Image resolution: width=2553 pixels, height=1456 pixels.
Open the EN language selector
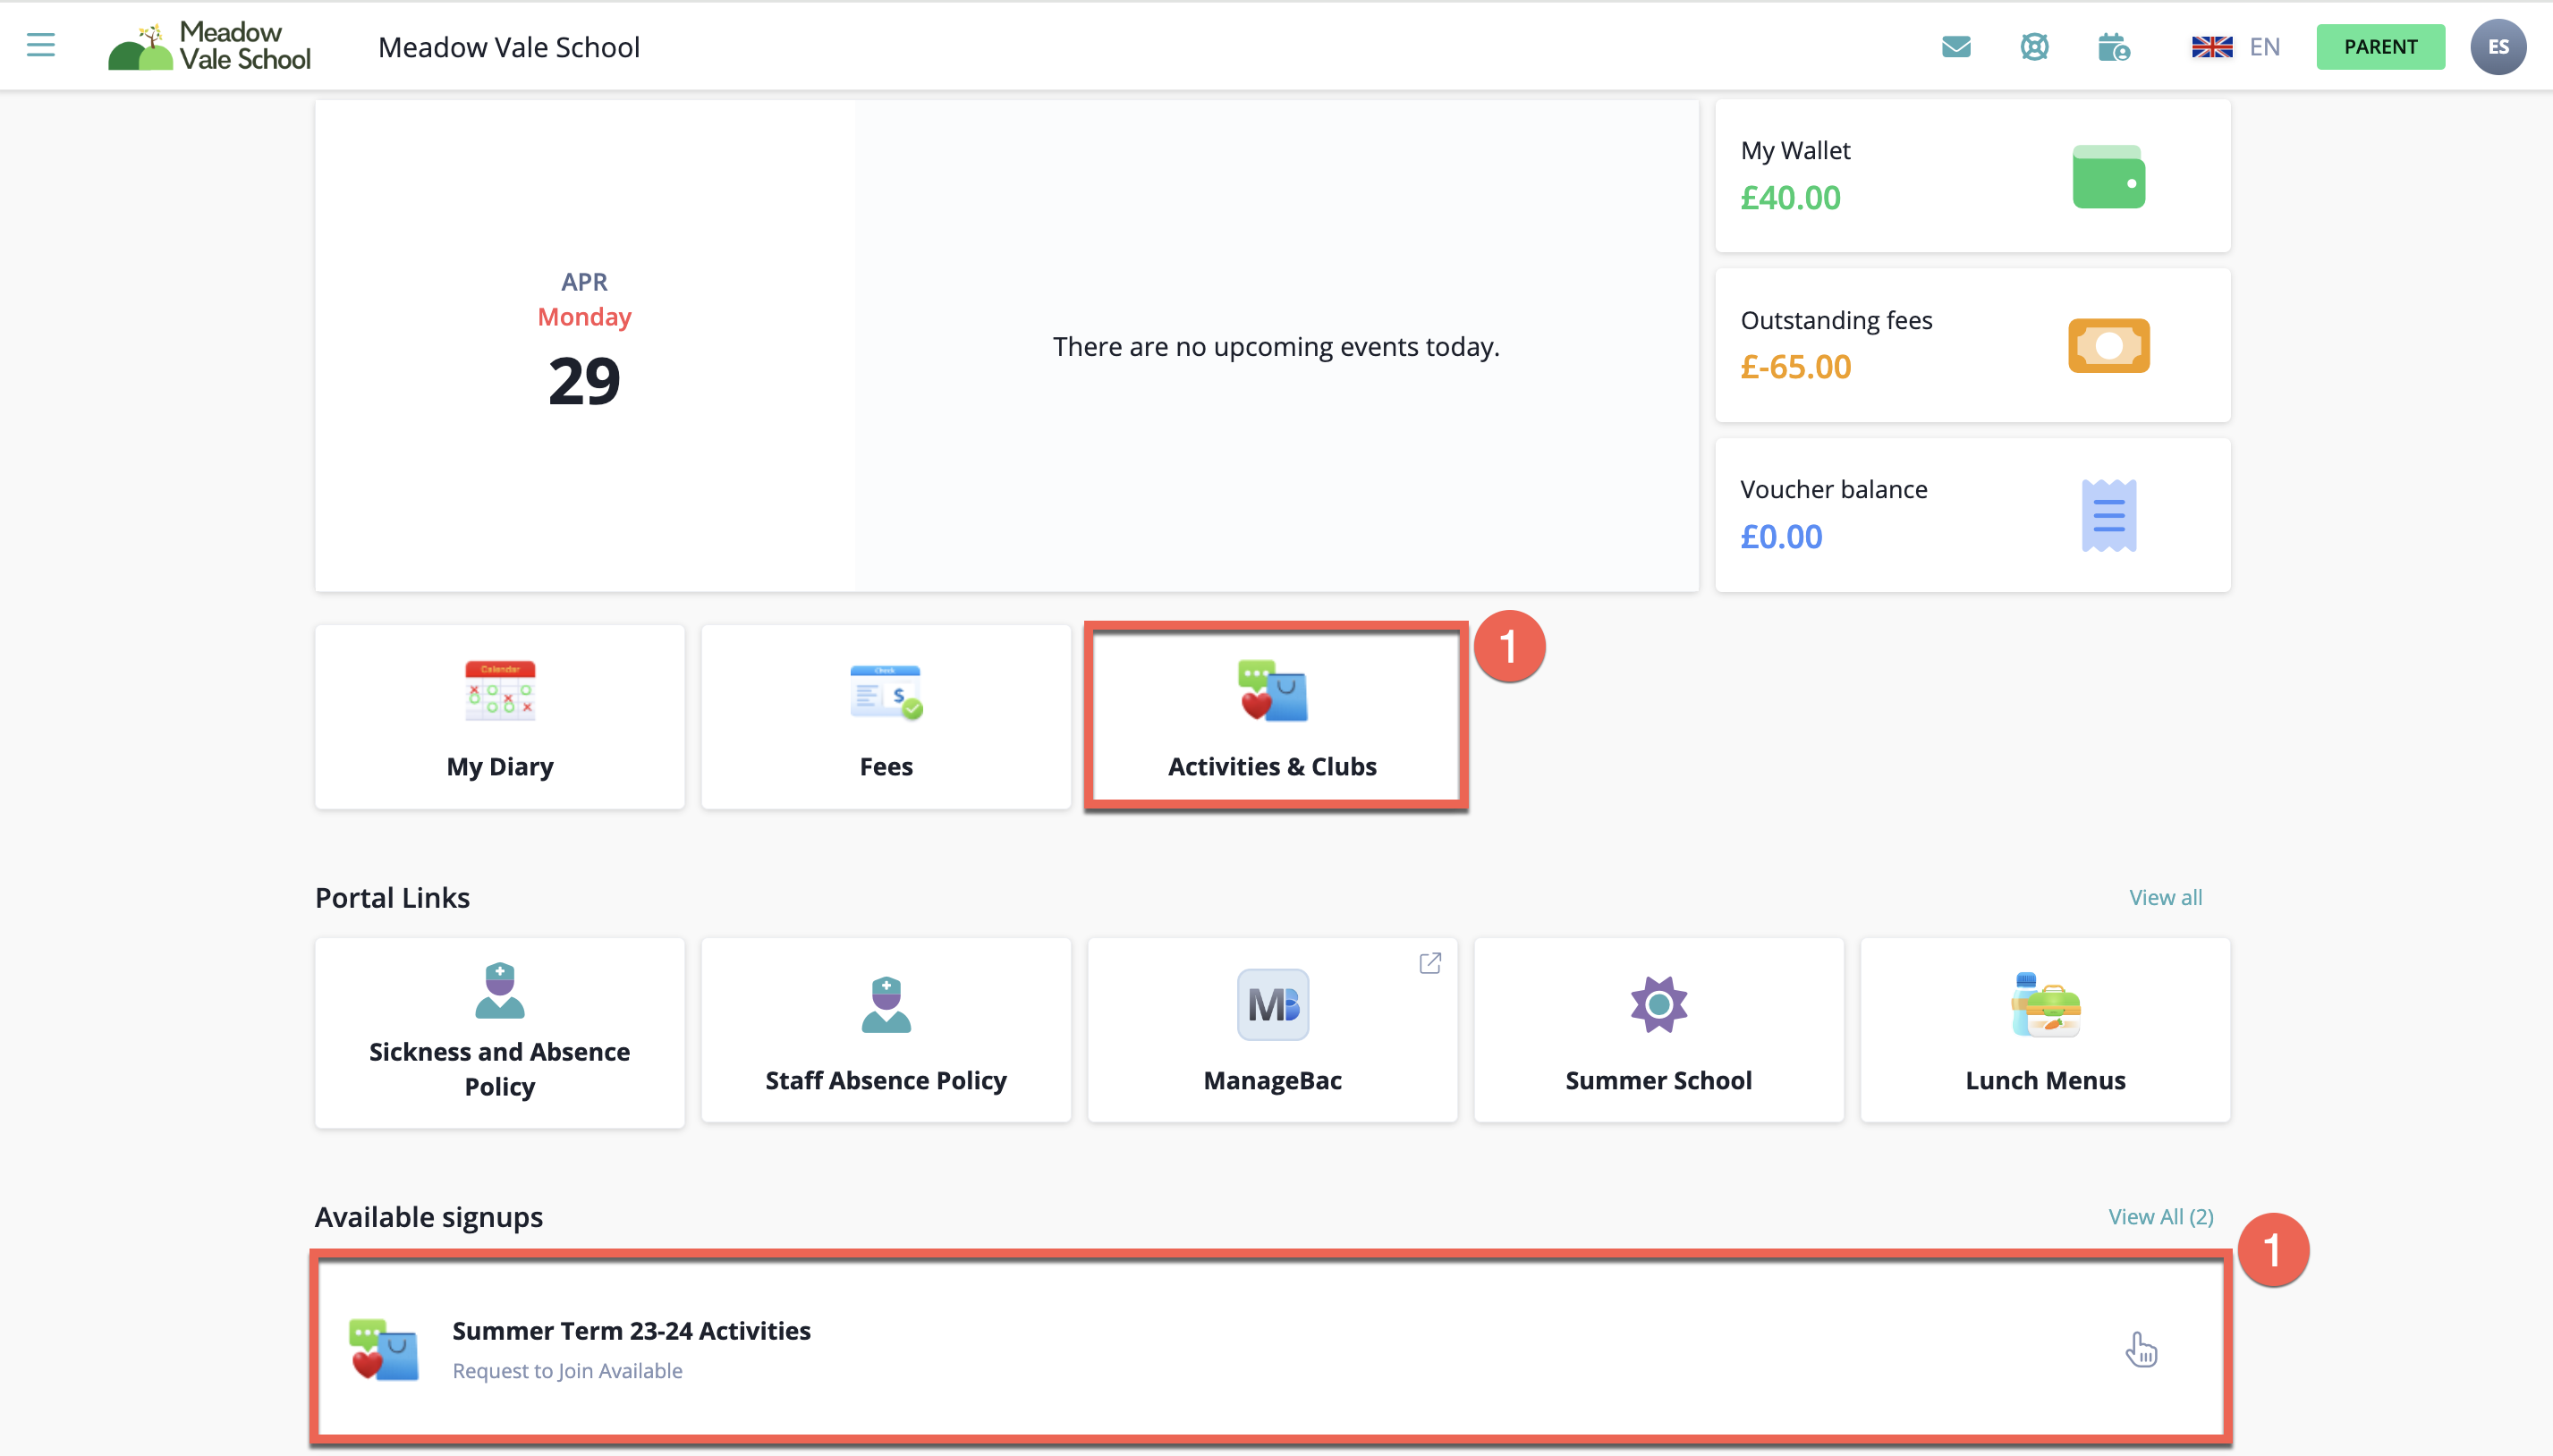coord(2236,47)
